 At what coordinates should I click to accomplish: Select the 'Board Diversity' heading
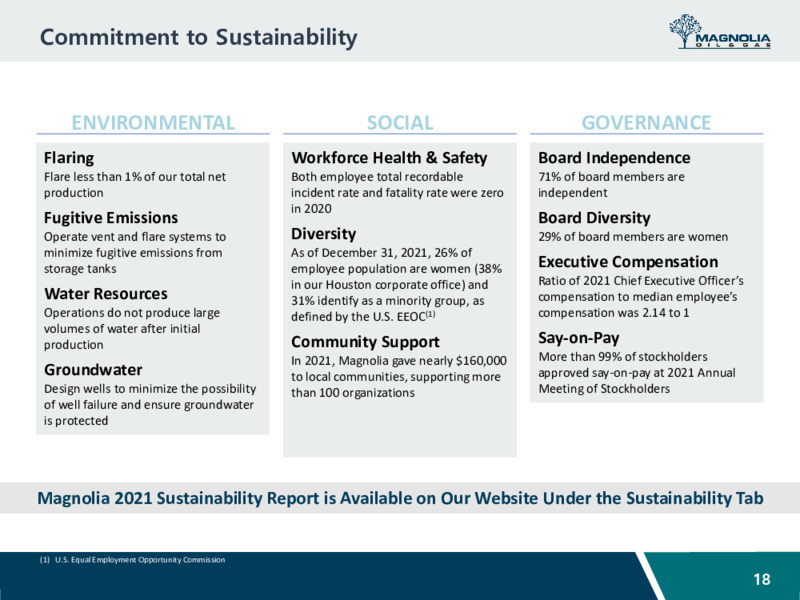594,218
